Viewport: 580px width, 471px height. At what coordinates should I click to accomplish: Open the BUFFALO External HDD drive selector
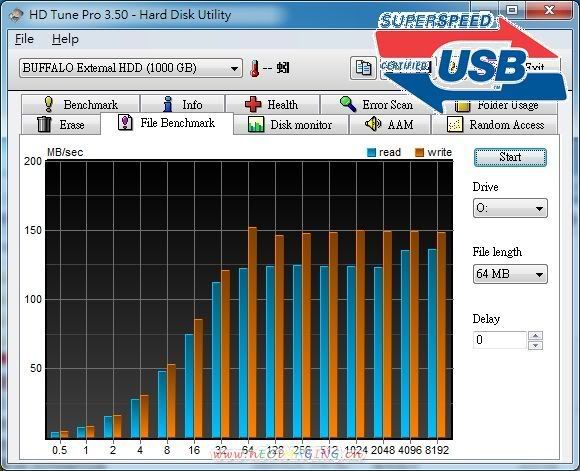pos(131,68)
